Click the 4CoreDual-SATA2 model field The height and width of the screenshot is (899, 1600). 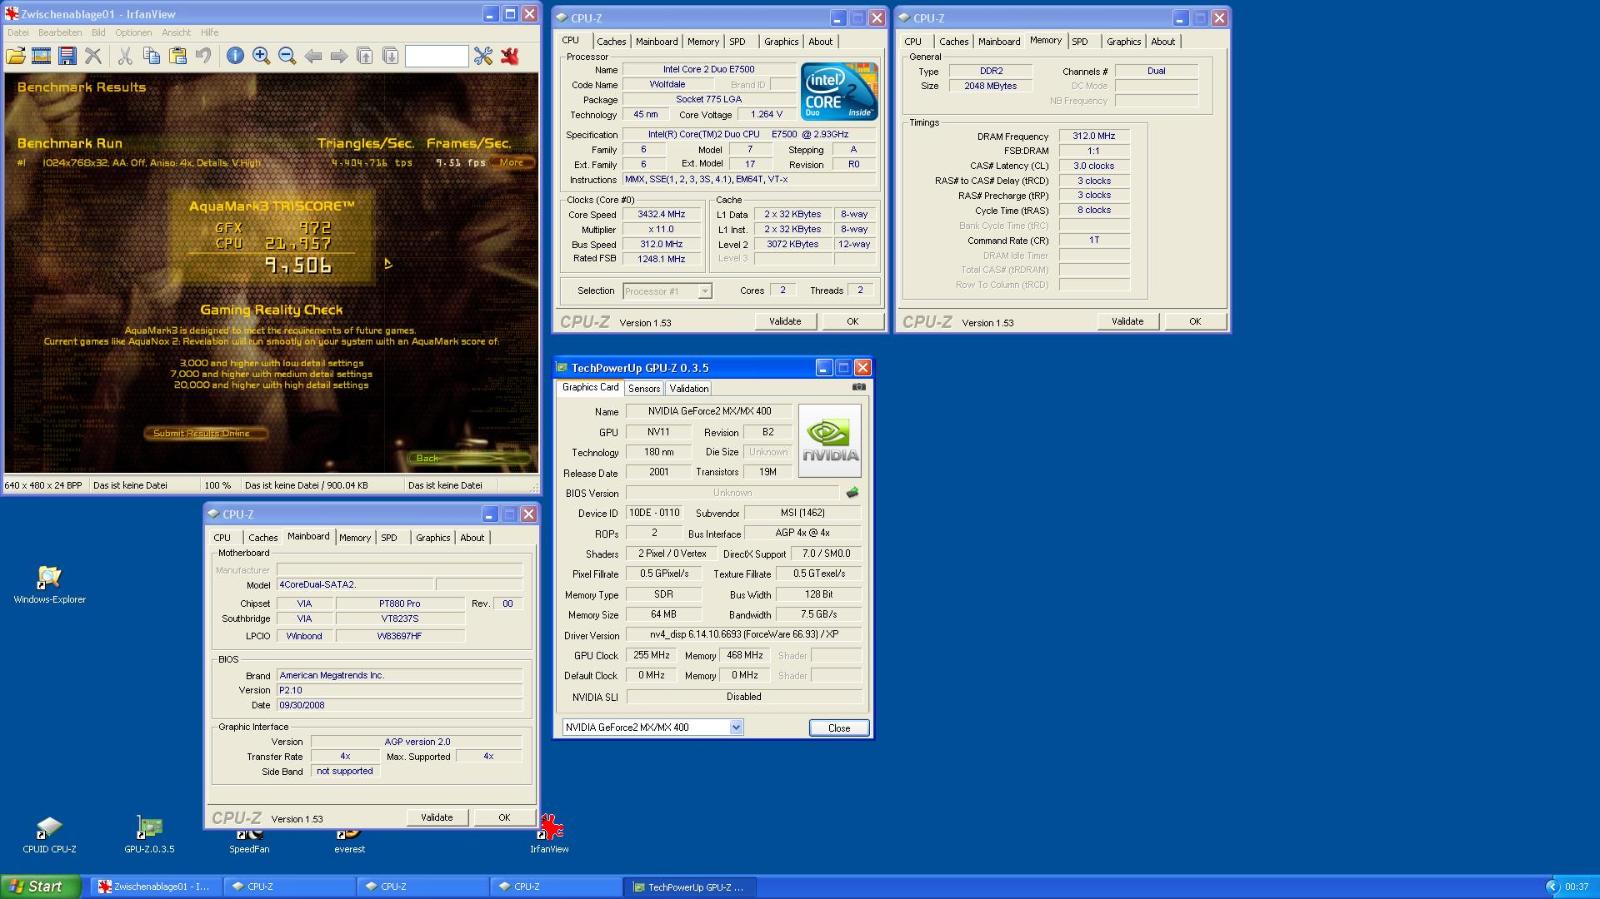point(355,584)
